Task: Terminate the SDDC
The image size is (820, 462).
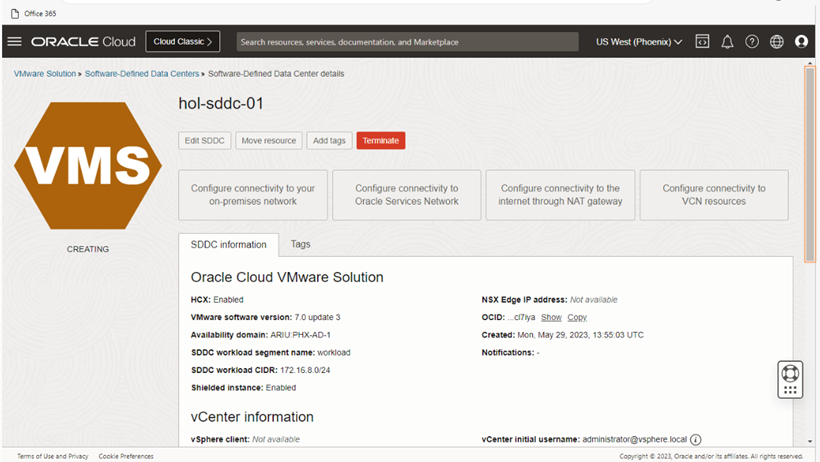Action: (x=381, y=141)
